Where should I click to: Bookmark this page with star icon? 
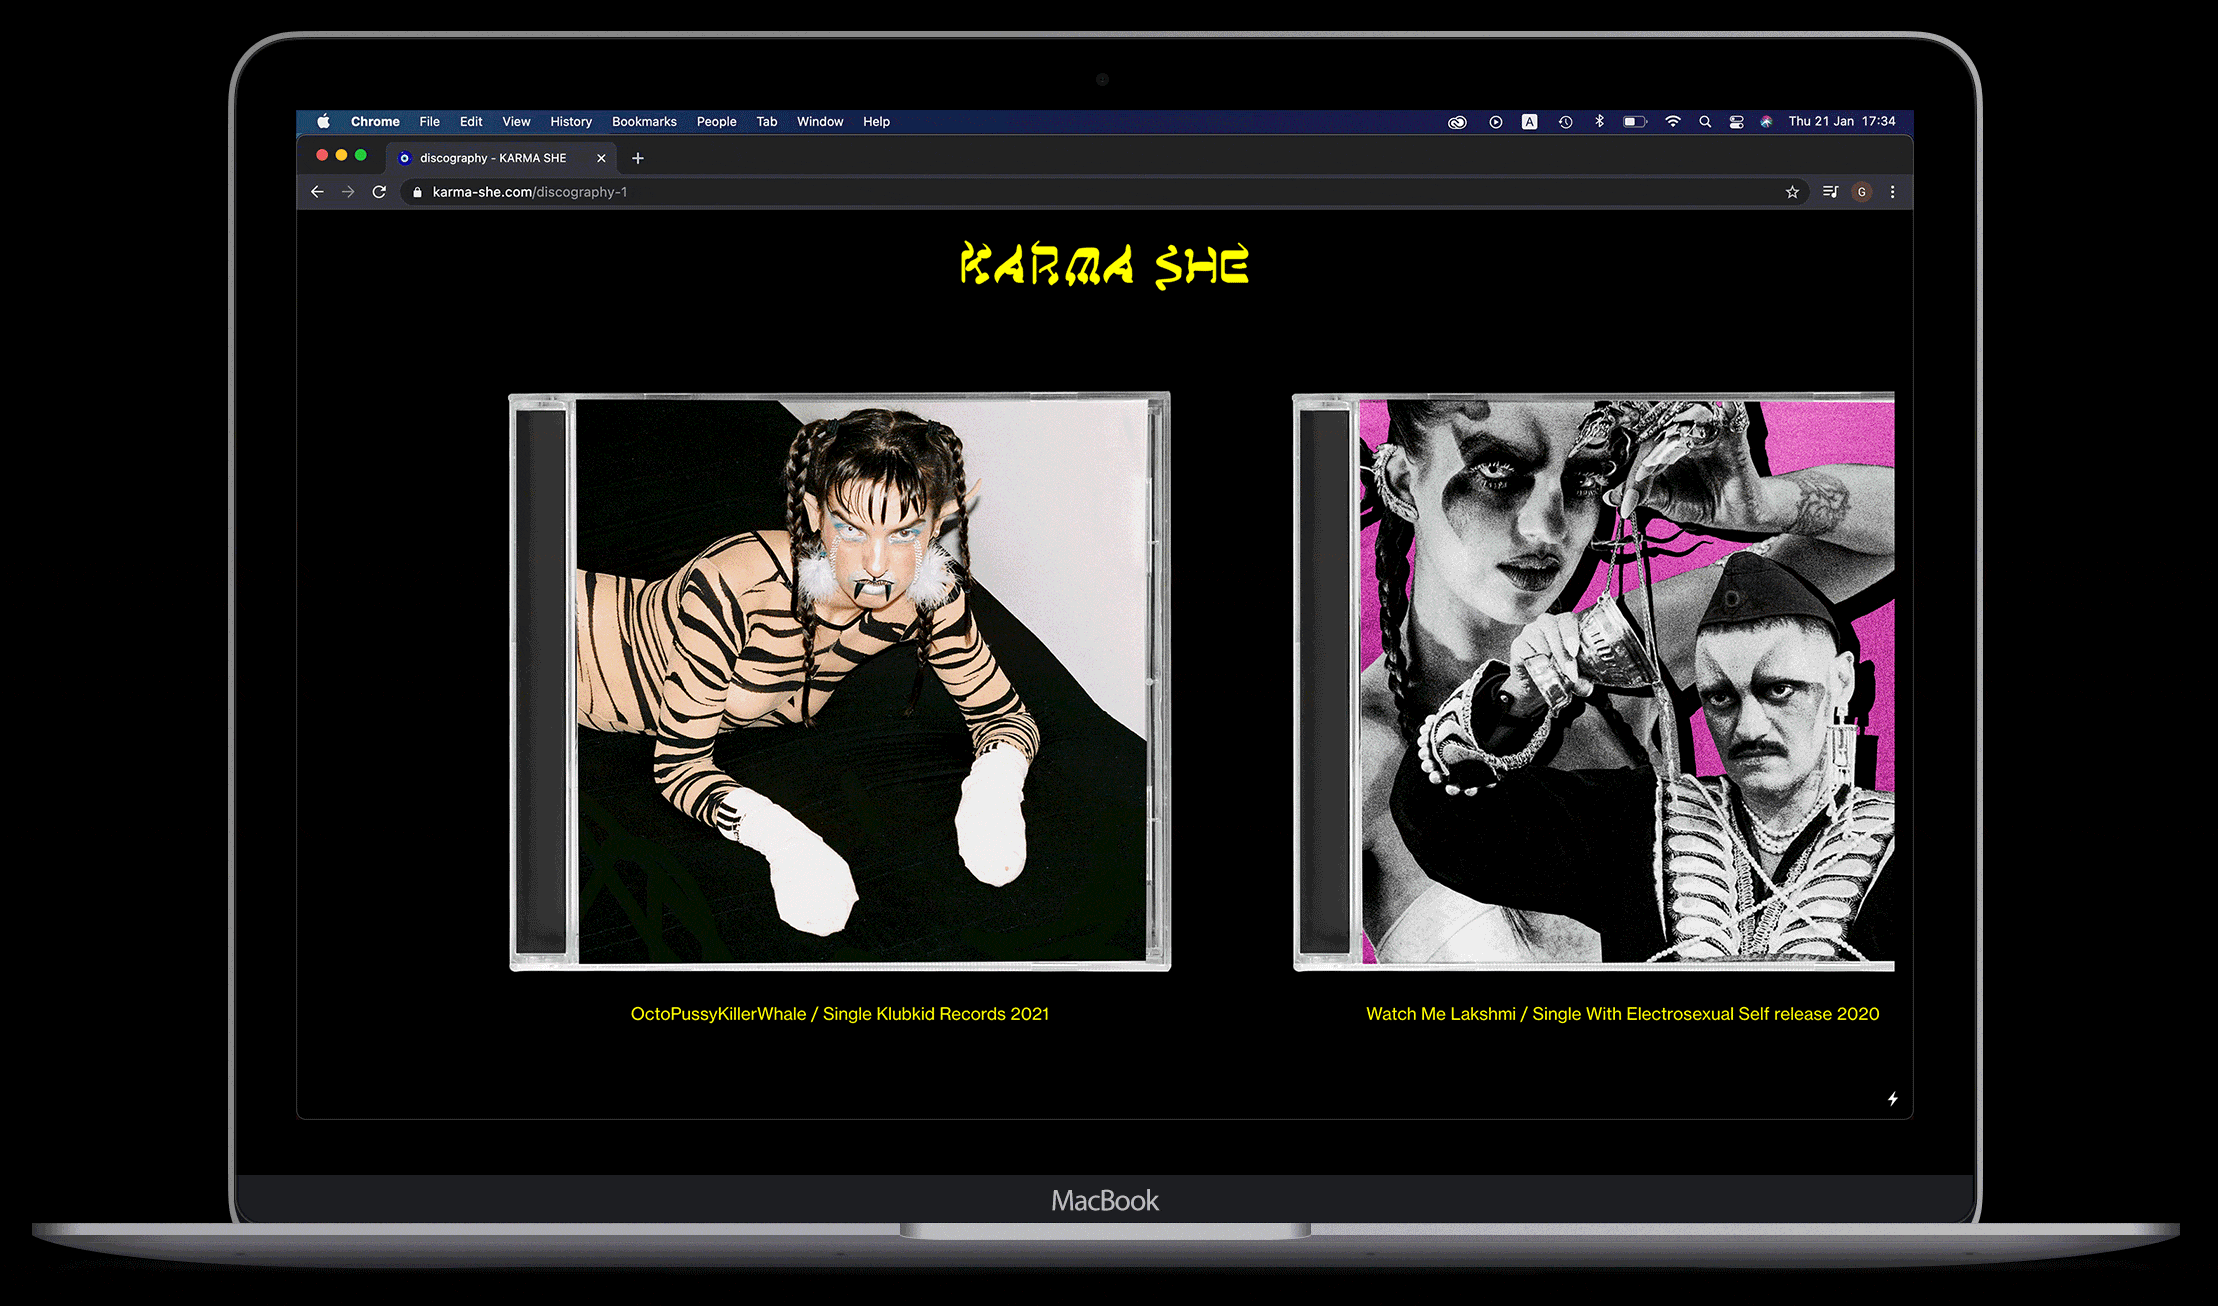click(x=1792, y=192)
